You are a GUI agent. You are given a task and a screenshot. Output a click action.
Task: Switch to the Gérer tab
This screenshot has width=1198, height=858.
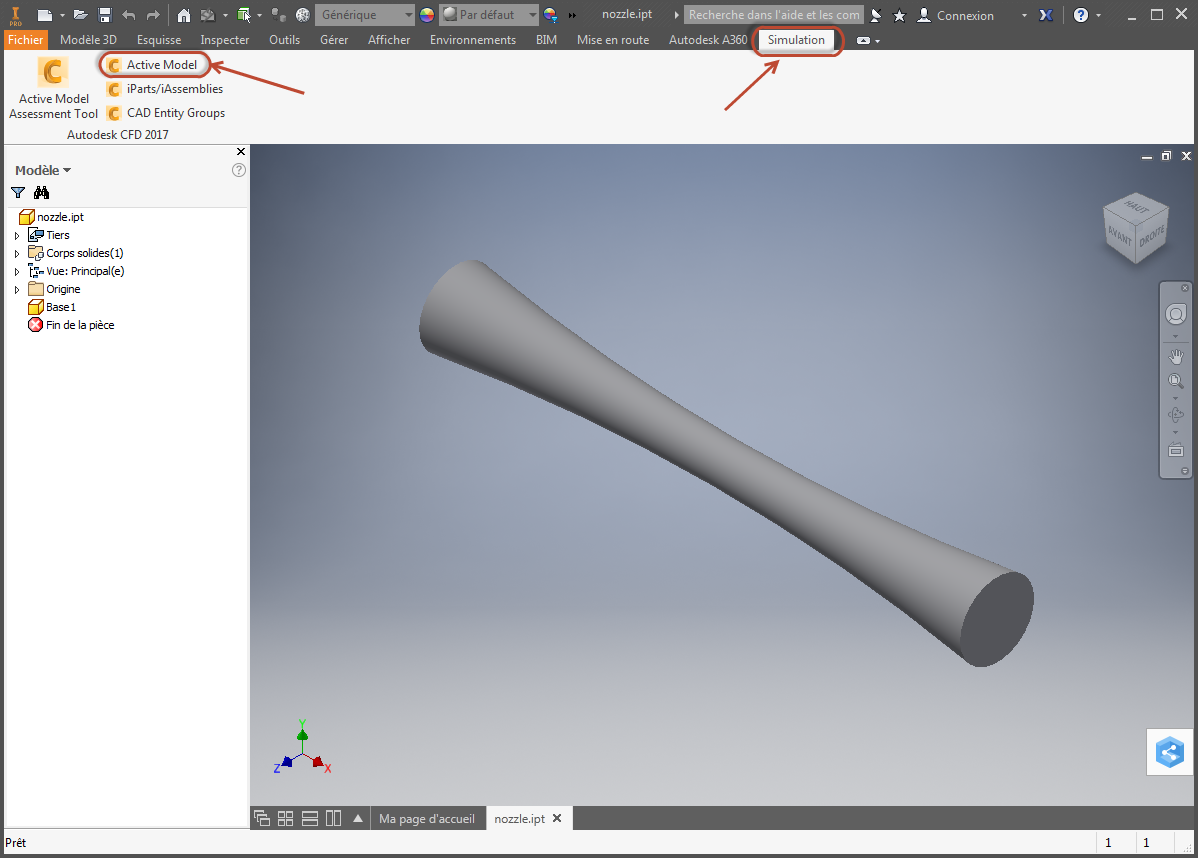pos(334,40)
